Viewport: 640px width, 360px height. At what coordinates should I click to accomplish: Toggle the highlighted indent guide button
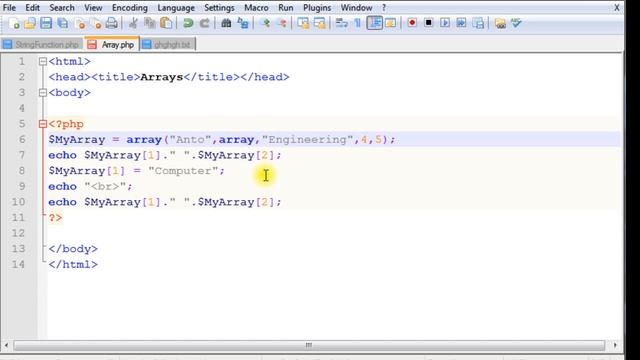(374, 23)
